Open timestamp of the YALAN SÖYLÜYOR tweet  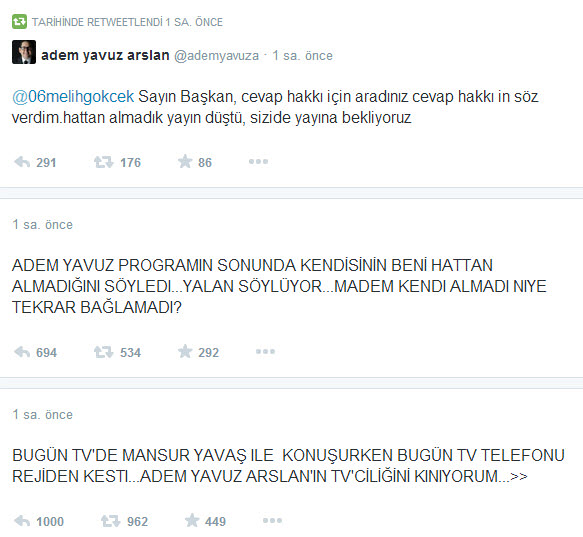[42, 225]
